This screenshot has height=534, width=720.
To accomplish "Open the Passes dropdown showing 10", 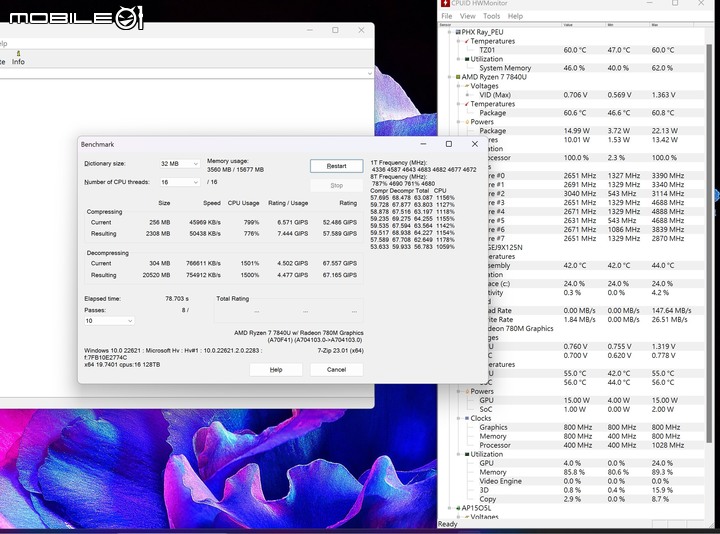I will (x=109, y=321).
